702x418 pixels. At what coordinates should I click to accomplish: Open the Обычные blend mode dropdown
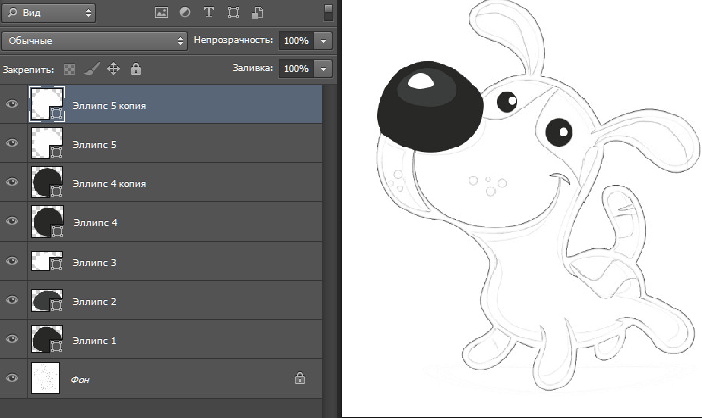(94, 41)
